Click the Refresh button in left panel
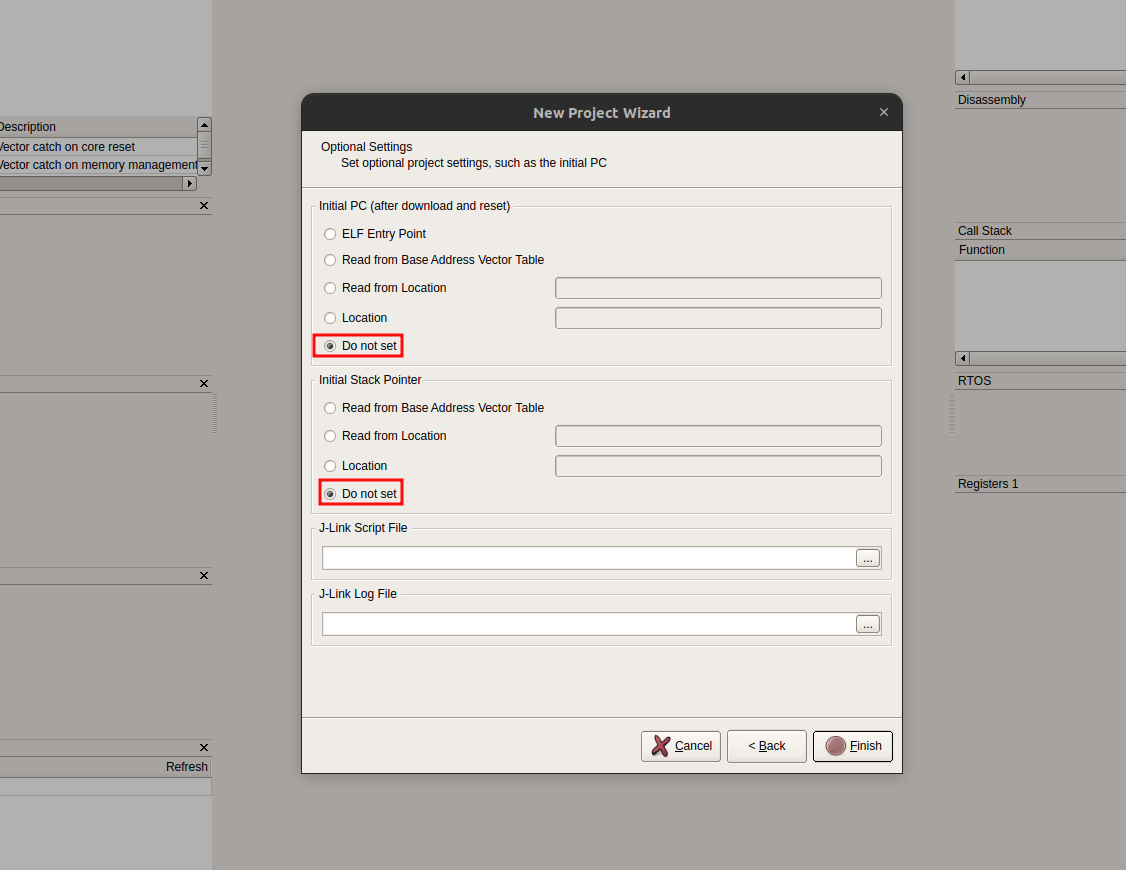The image size is (1126, 870). [x=186, y=766]
